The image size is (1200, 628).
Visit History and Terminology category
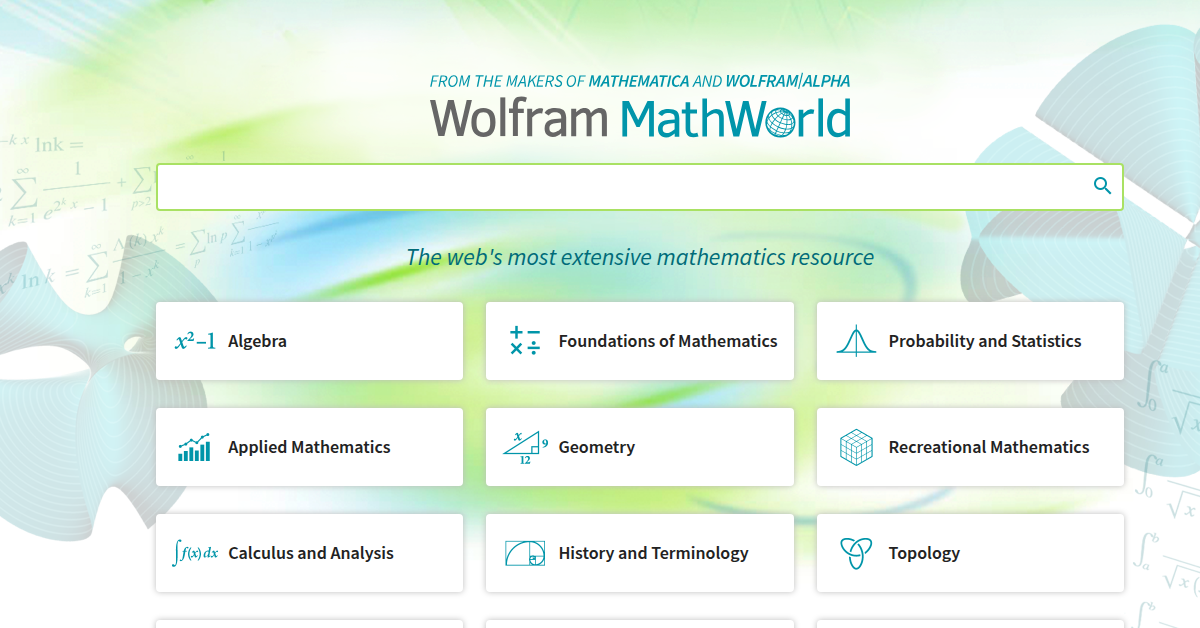click(x=653, y=553)
